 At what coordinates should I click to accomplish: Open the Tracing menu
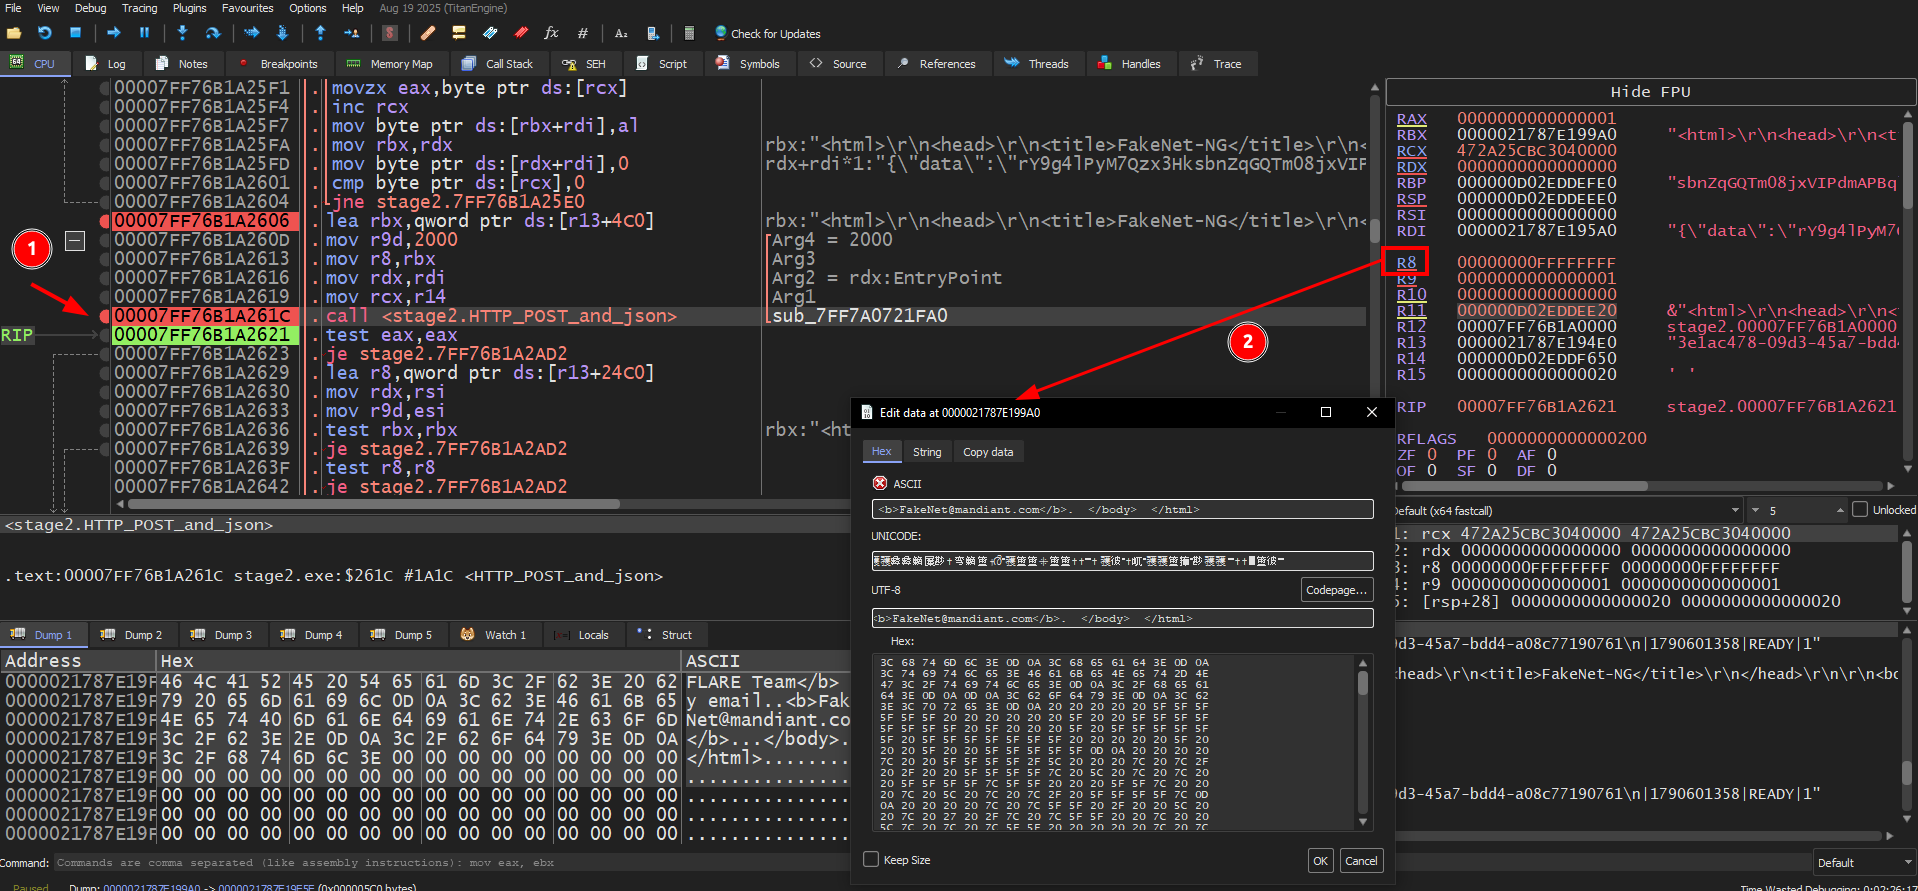click(139, 8)
